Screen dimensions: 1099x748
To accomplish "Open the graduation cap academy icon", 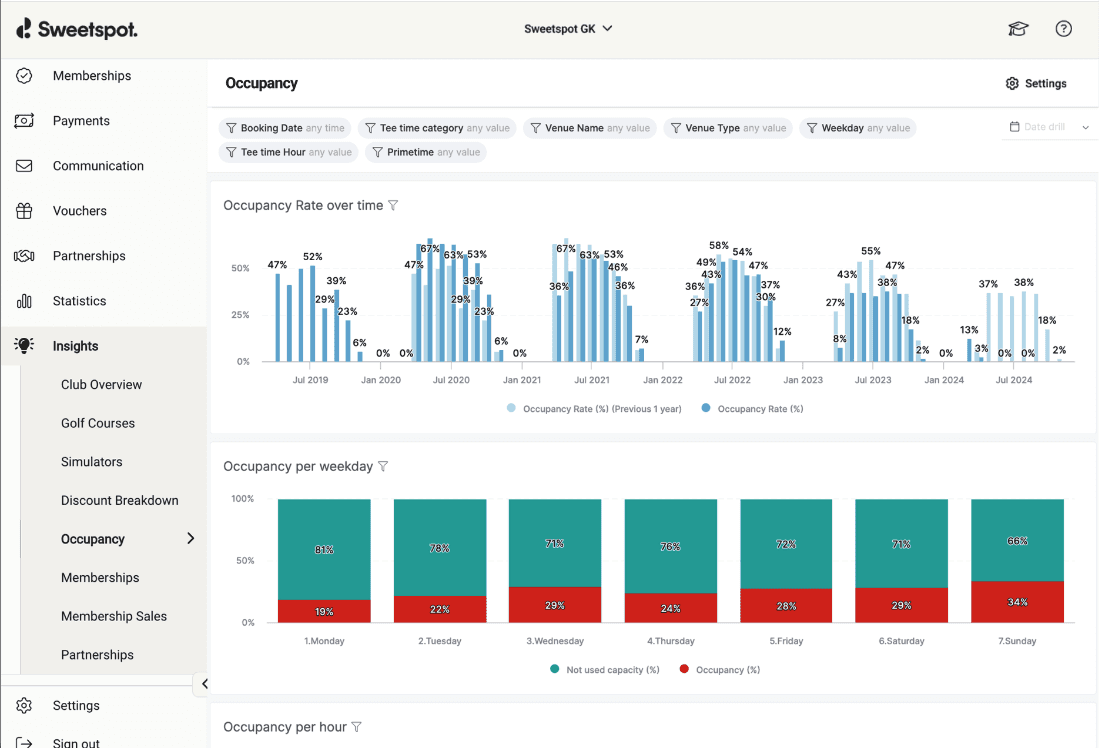I will (1018, 29).
